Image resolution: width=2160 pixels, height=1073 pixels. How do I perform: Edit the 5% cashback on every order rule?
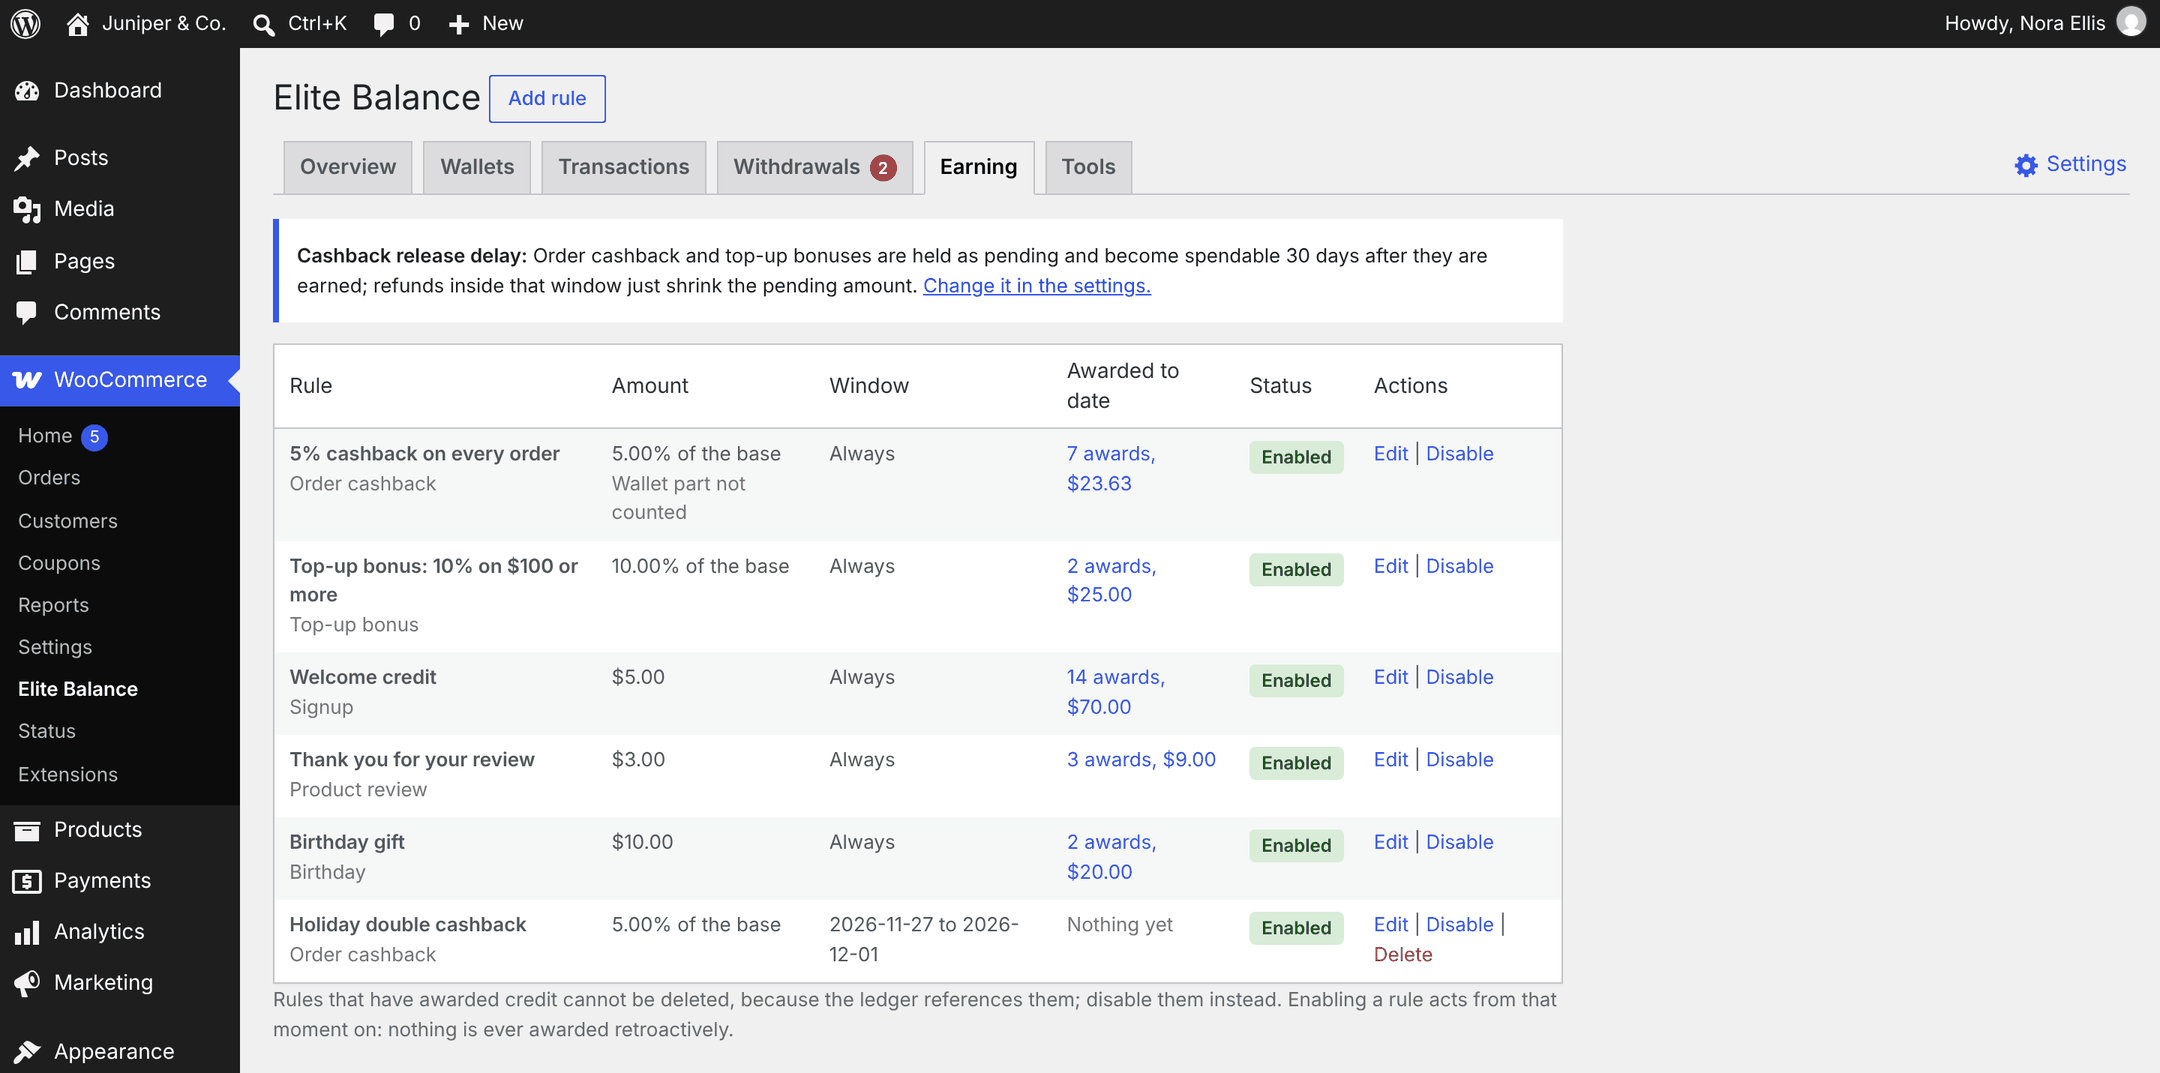[1390, 454]
